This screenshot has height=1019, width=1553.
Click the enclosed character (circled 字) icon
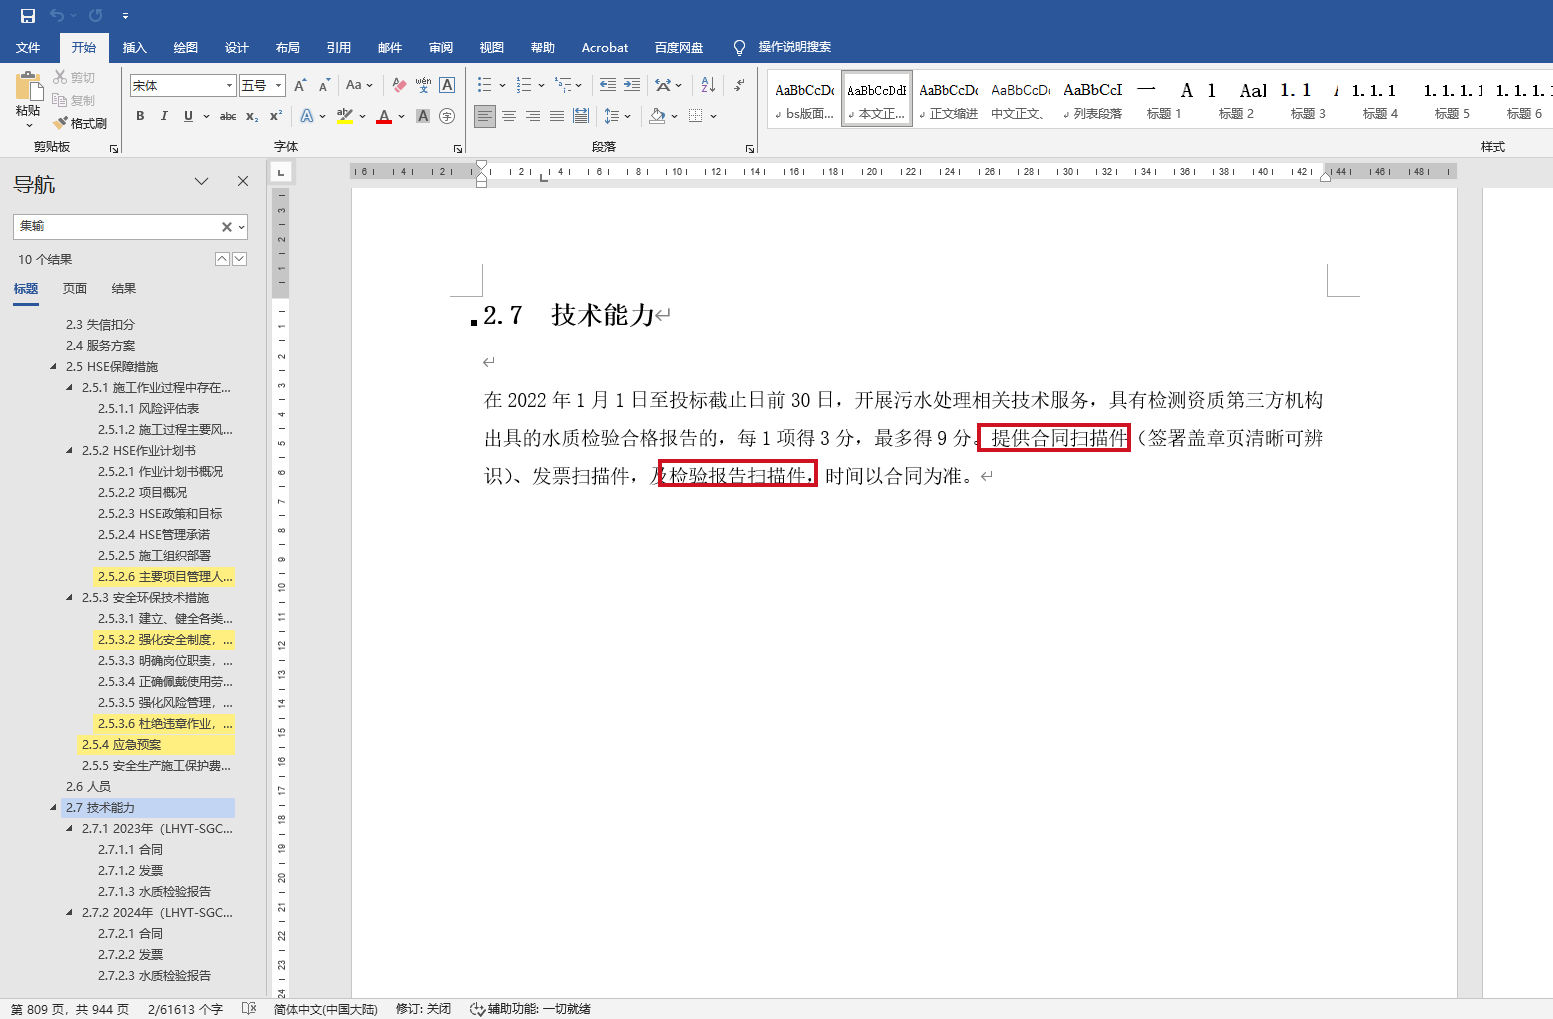pos(447,116)
